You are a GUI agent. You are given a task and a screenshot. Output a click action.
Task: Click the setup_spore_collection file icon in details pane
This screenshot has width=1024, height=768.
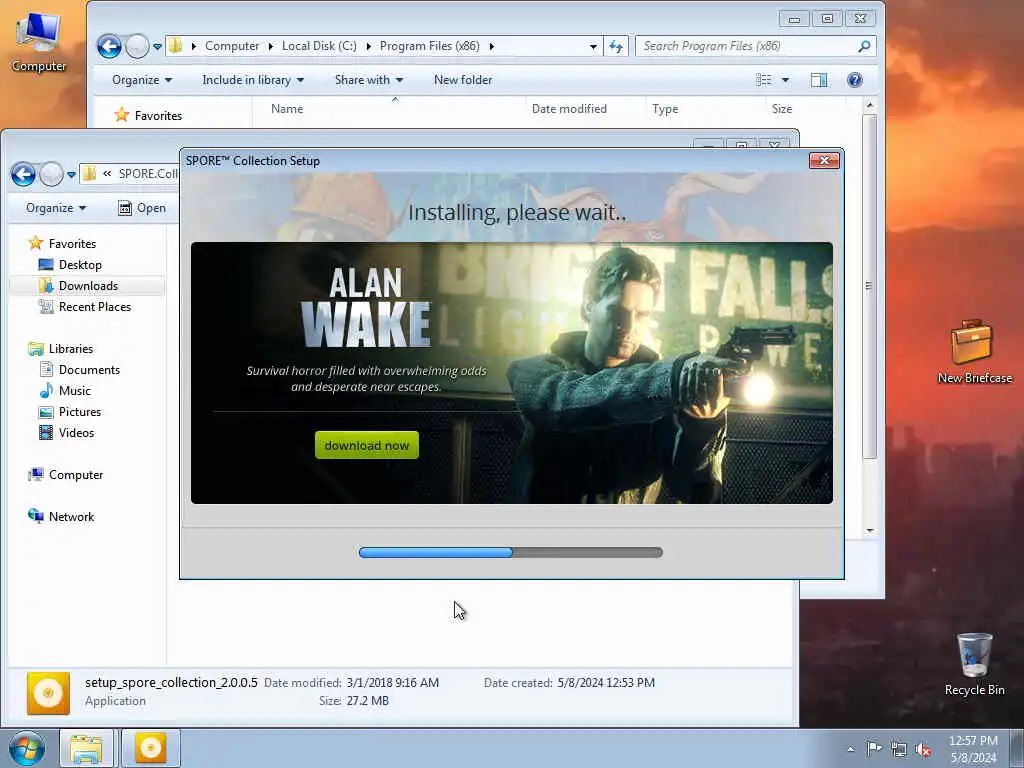click(48, 693)
